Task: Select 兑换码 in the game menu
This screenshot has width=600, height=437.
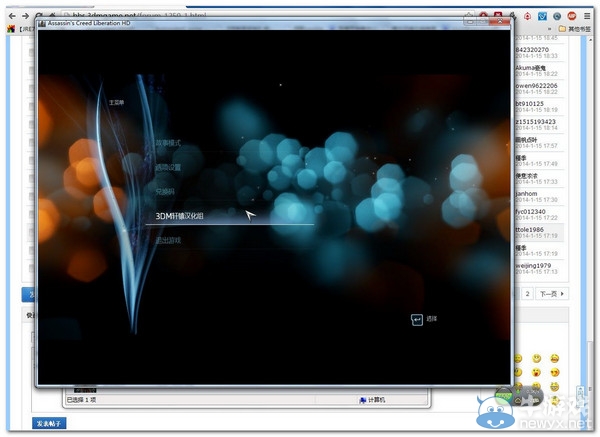Action: point(165,191)
